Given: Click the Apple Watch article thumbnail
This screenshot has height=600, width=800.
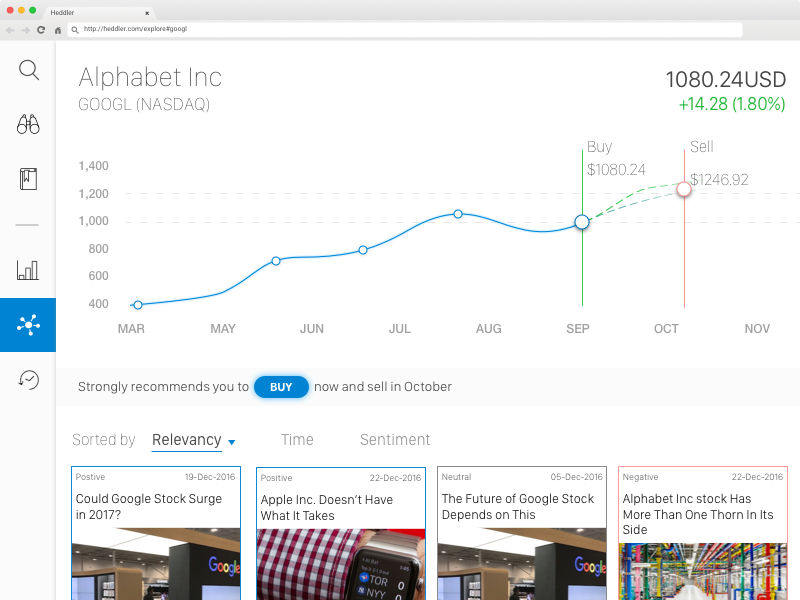Looking at the screenshot, I should (341, 564).
